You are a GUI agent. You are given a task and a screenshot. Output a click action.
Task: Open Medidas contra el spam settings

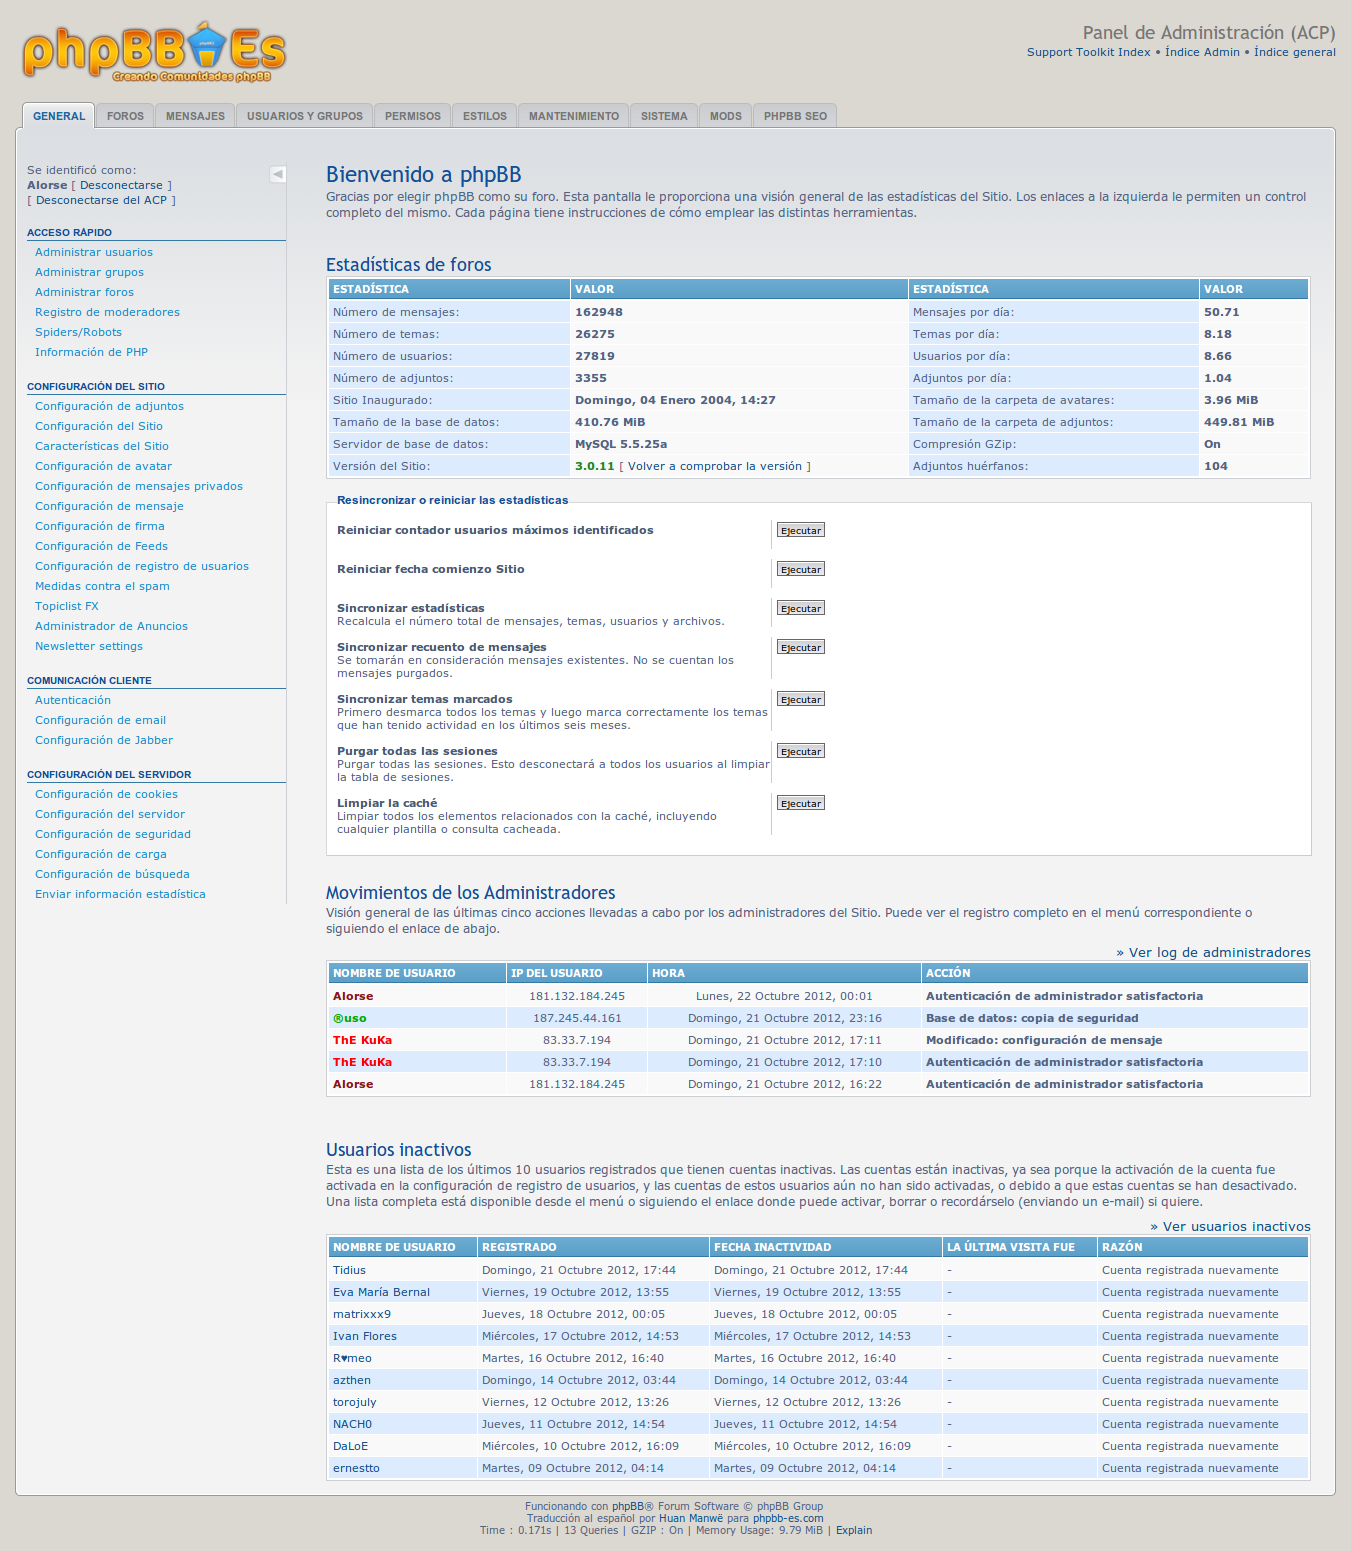click(102, 586)
